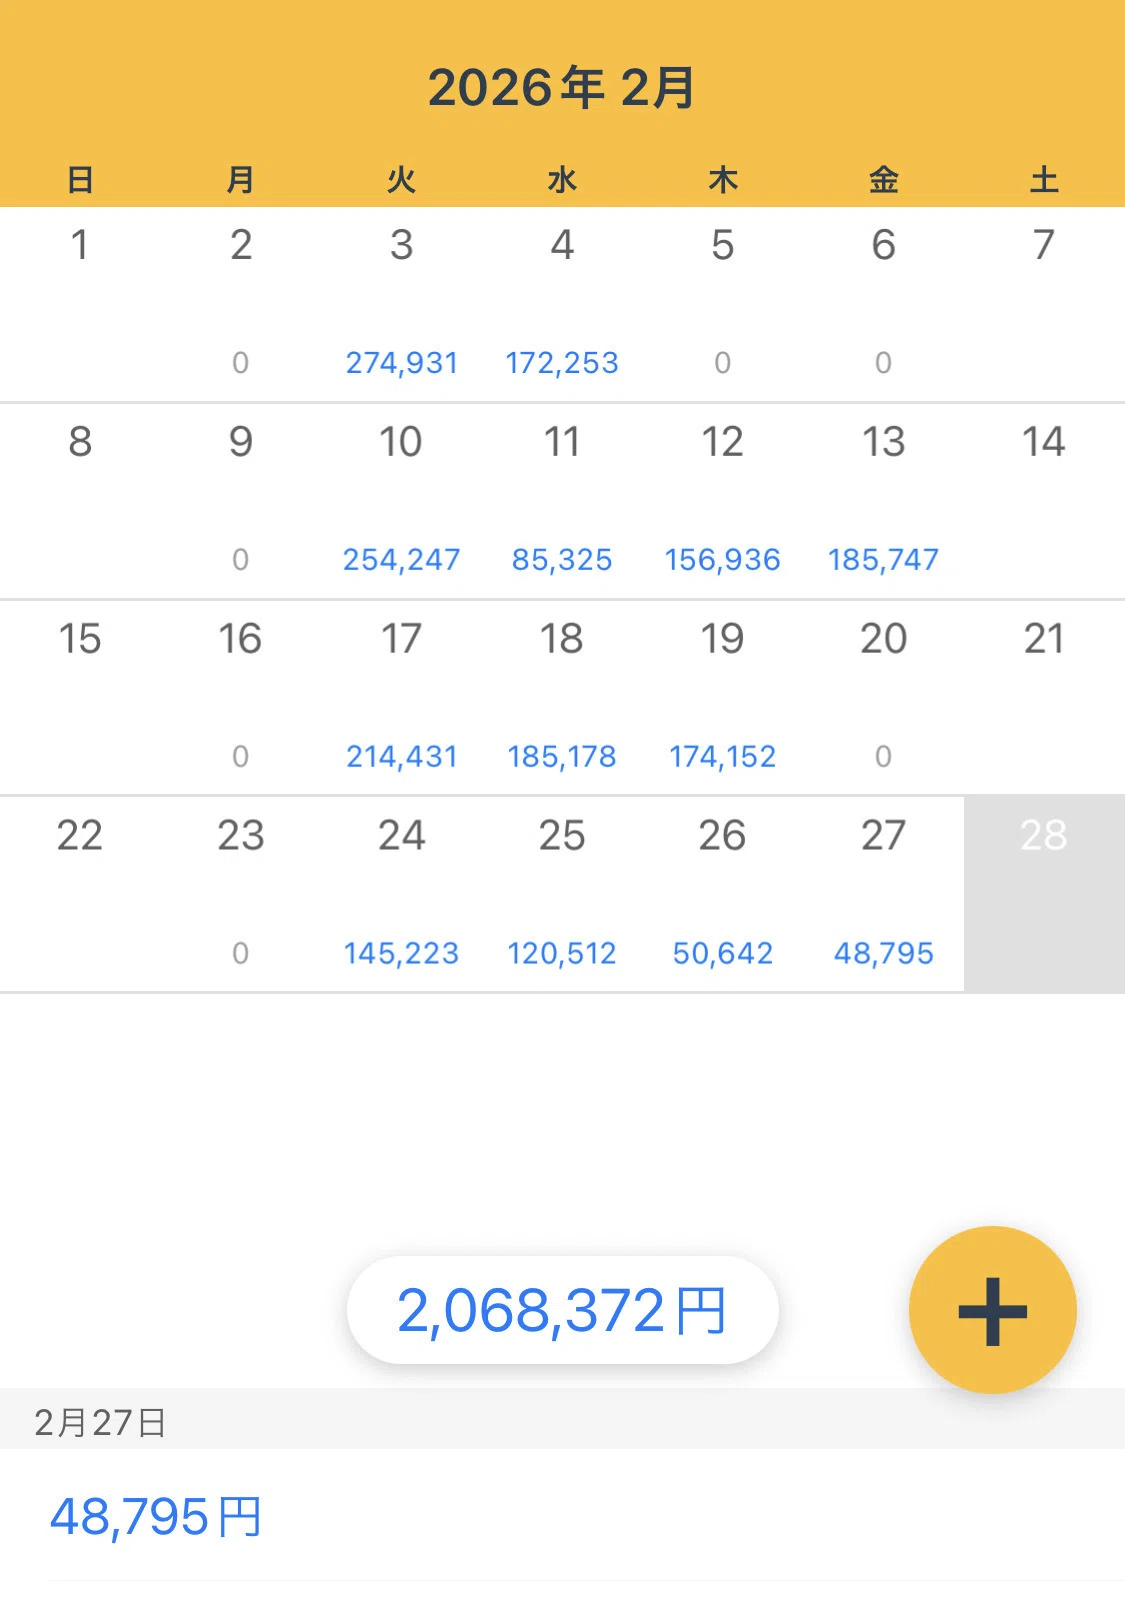Select day 27 showing 48,795
1125x1617 pixels.
(x=883, y=894)
